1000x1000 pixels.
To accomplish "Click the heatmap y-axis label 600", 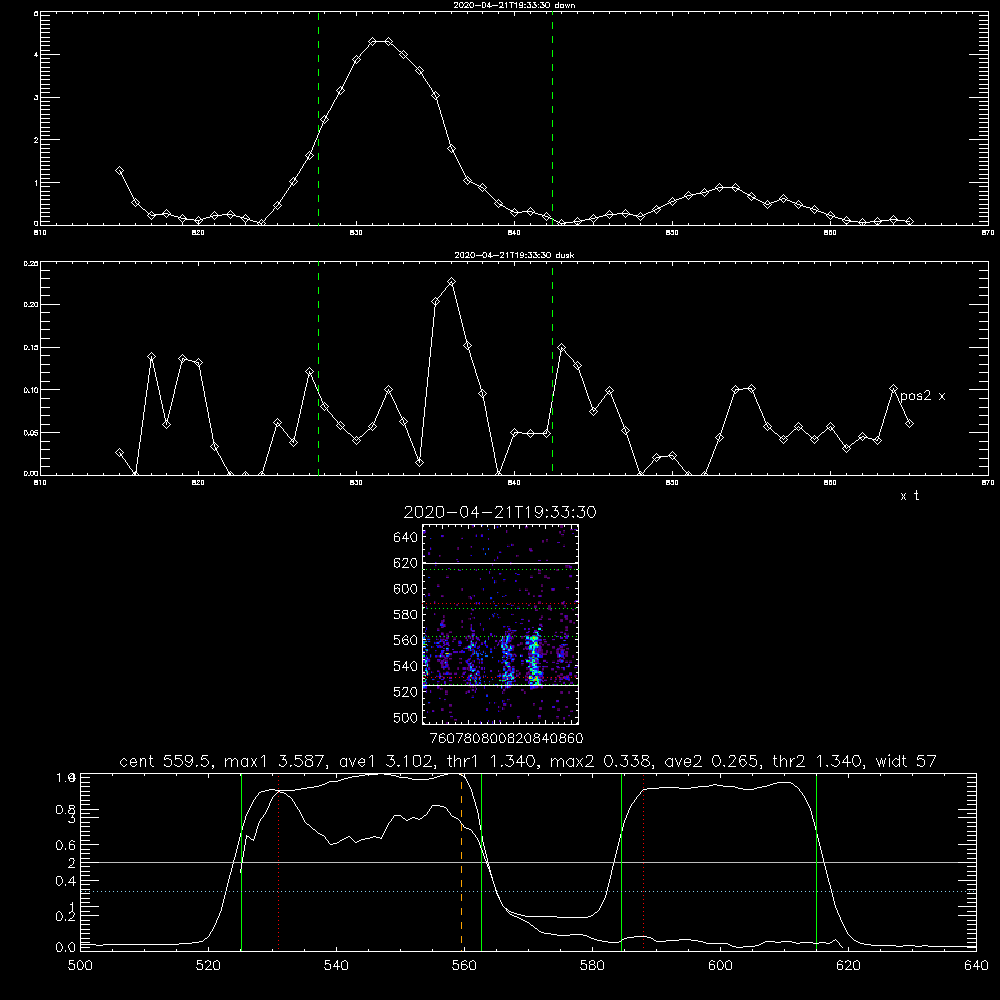I will coord(406,589).
